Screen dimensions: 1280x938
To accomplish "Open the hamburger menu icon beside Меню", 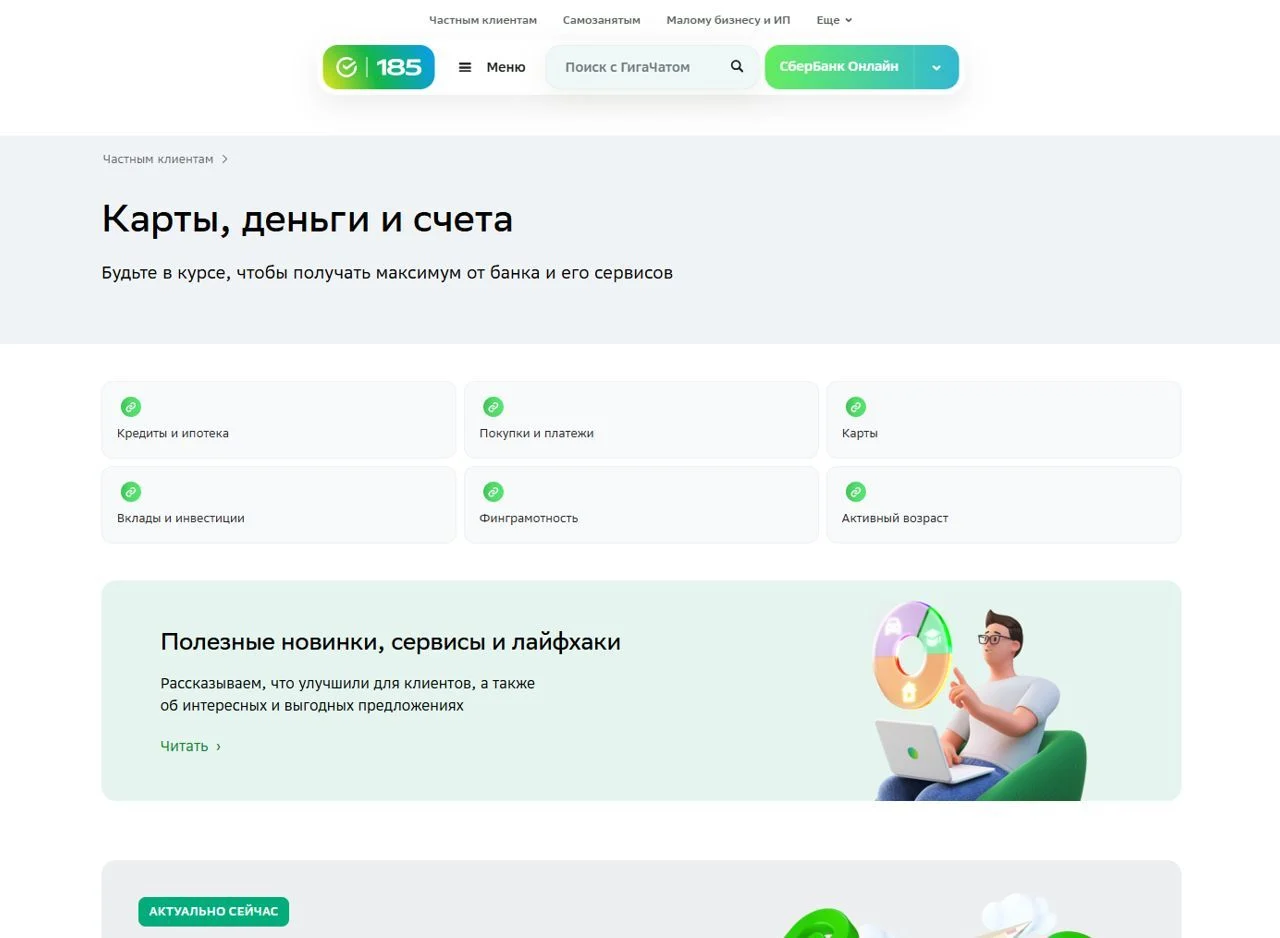I will [x=465, y=67].
